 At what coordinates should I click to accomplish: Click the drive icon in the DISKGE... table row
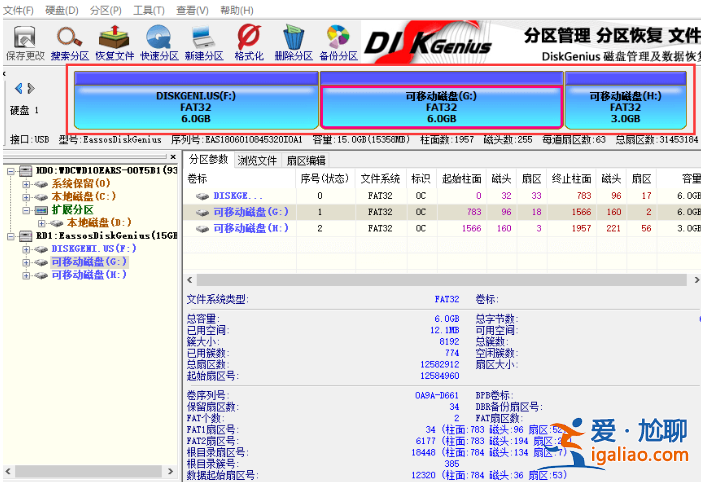tap(203, 196)
